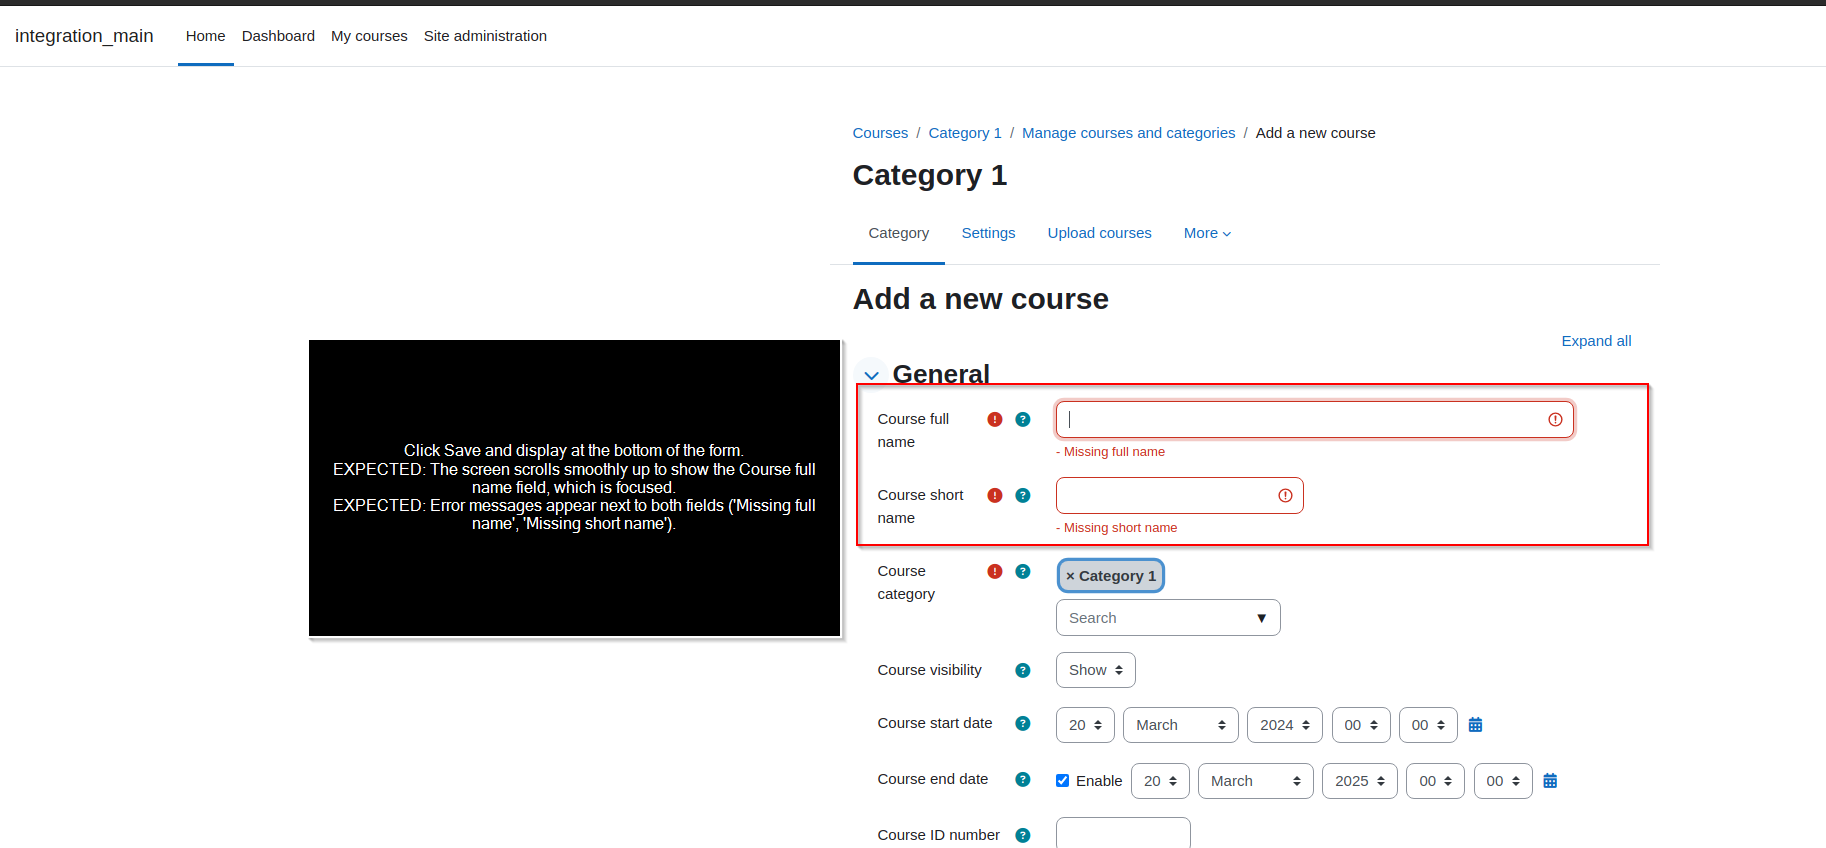1826x848 pixels.
Task: Click required icon beside Course short name
Action: click(994, 495)
